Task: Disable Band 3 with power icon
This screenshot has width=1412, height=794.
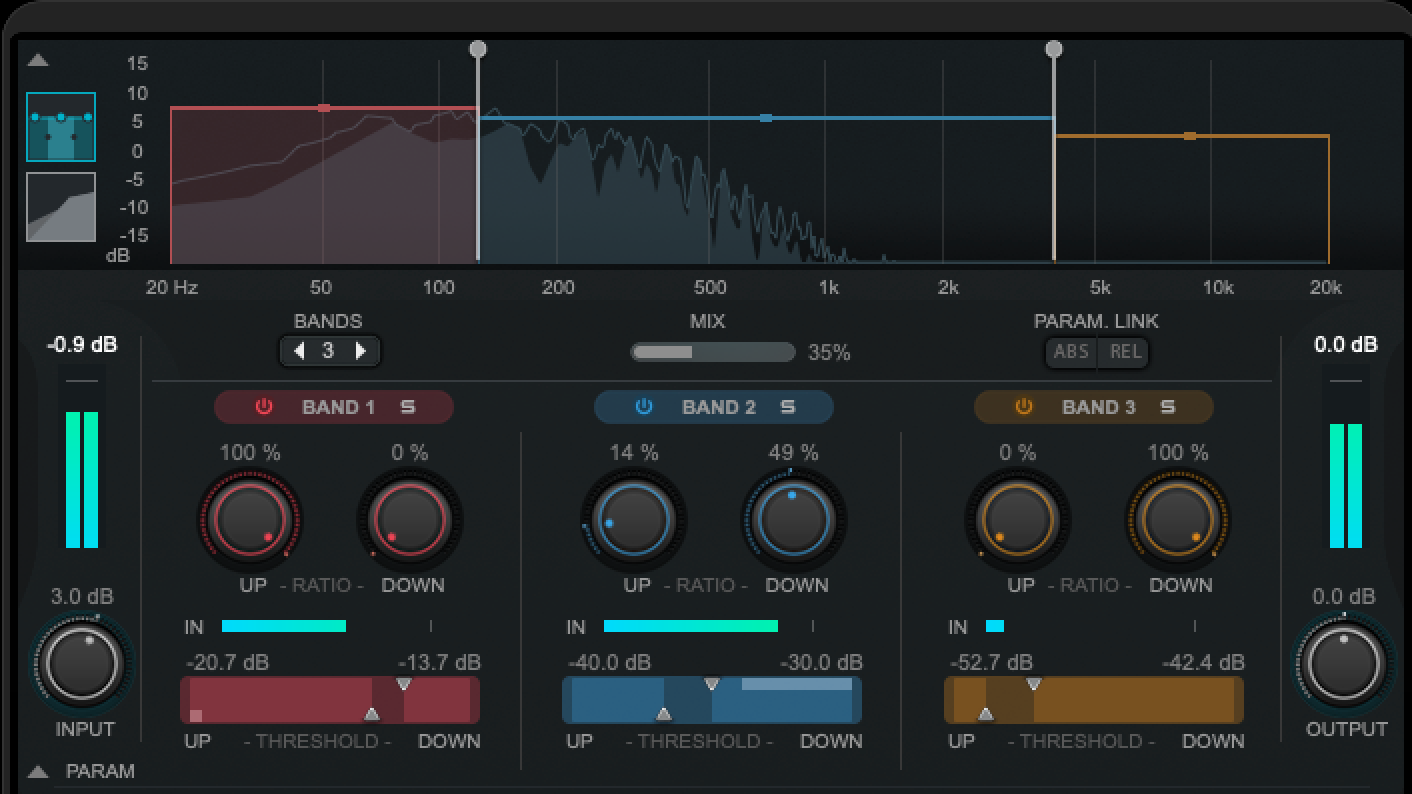Action: pyautogui.click(x=1024, y=407)
